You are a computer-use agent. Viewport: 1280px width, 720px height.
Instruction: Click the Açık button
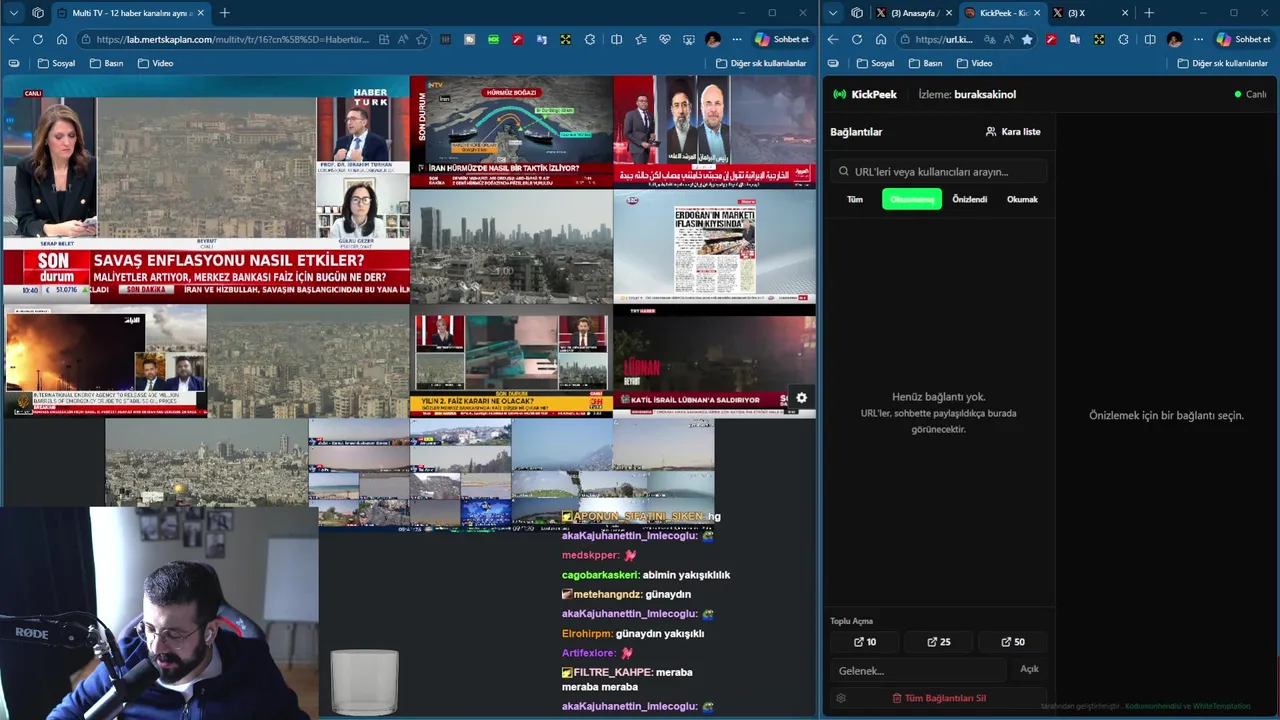[x=1029, y=669]
